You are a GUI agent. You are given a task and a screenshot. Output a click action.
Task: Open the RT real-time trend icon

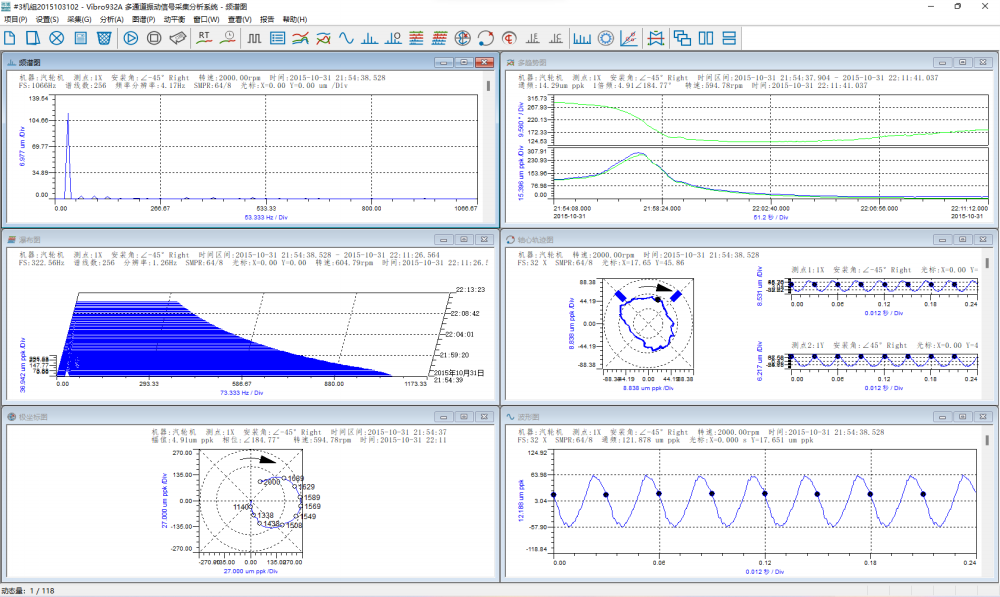204,38
